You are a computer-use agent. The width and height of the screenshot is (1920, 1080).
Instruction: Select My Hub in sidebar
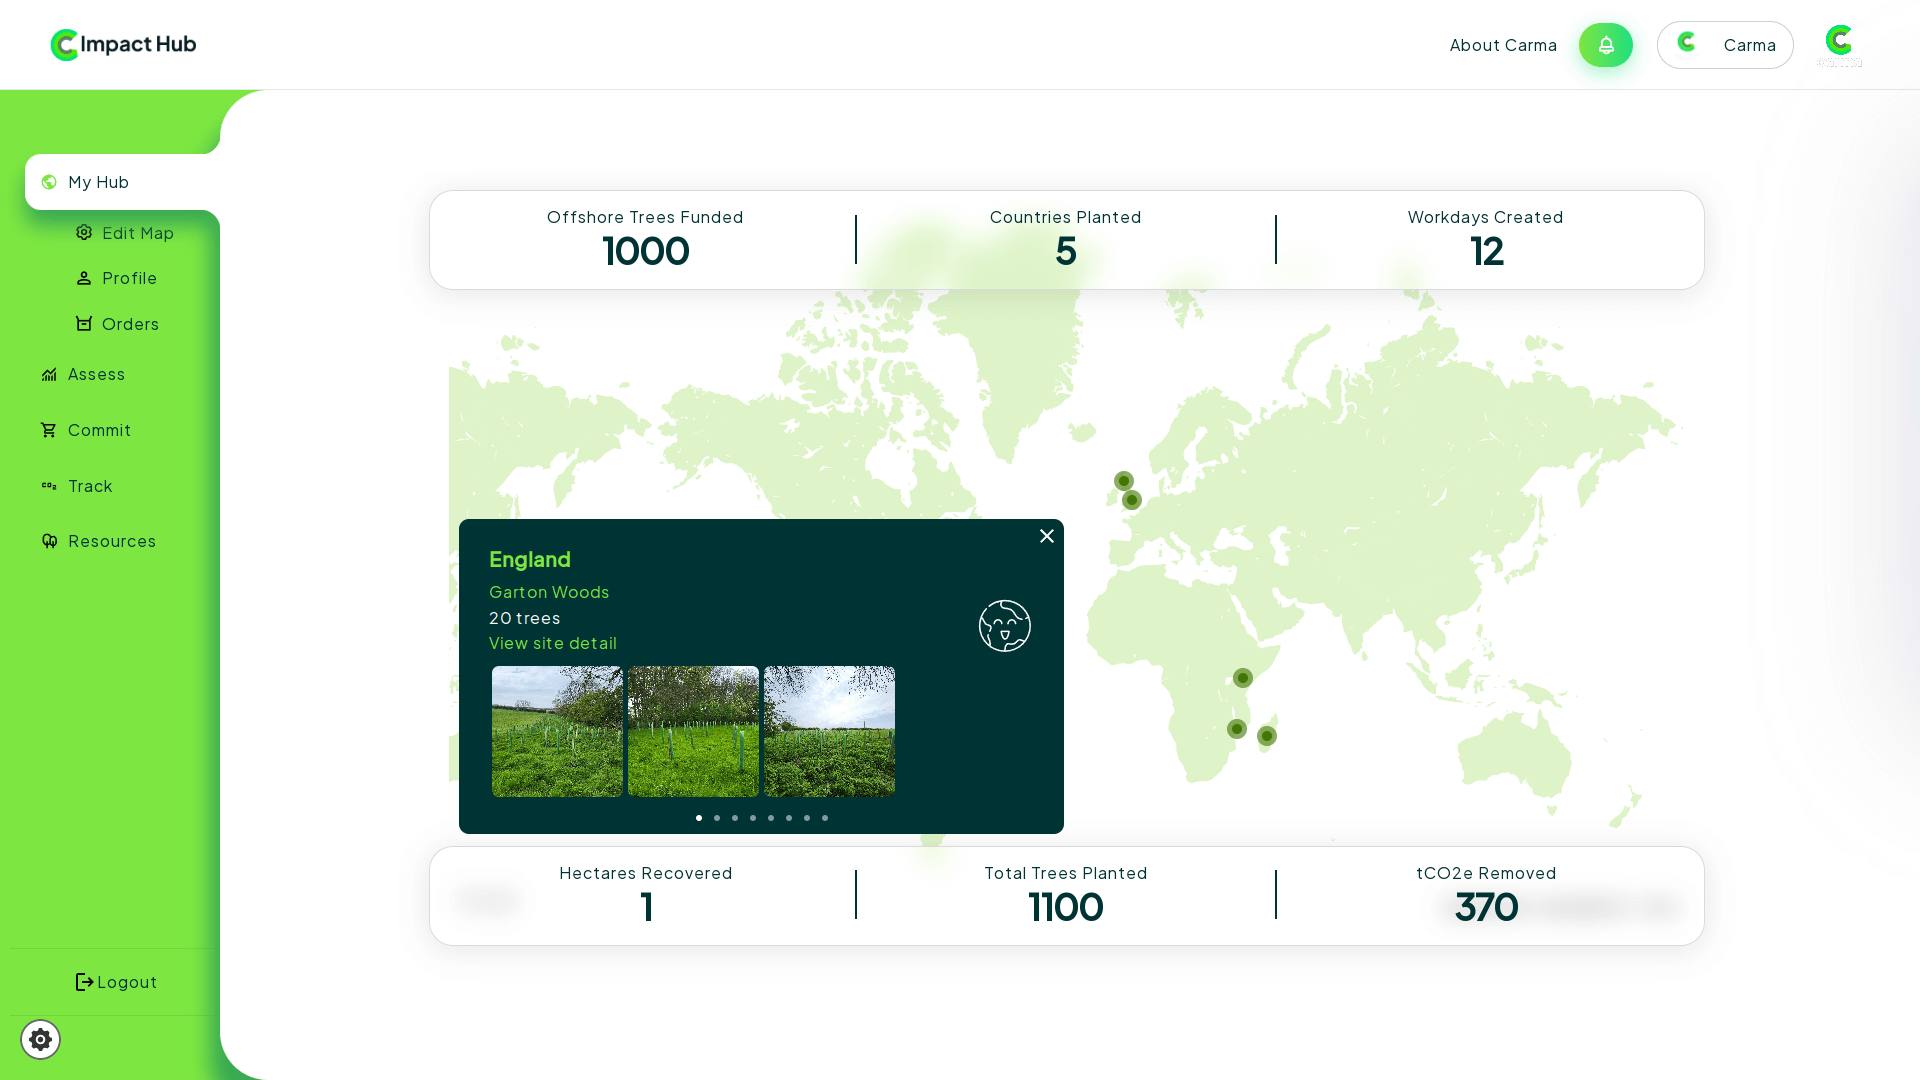[x=98, y=182]
